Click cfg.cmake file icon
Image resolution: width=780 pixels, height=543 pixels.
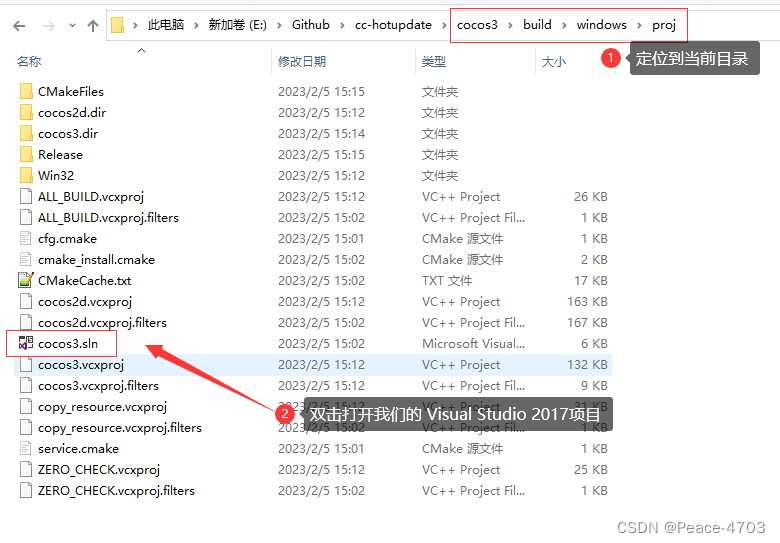coord(26,239)
